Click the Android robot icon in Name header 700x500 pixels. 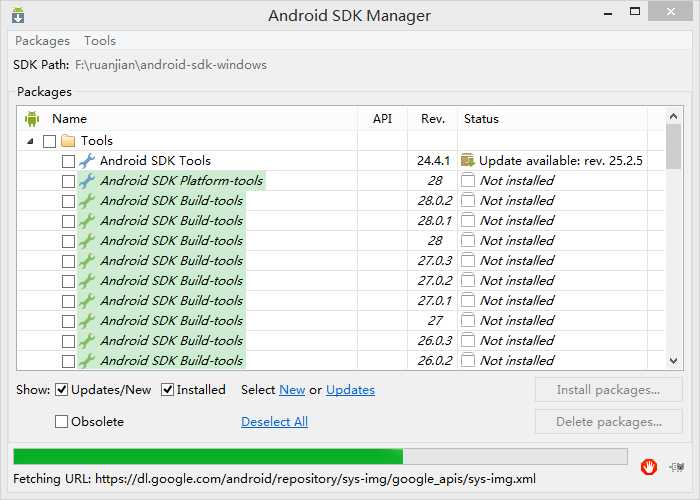click(32, 119)
